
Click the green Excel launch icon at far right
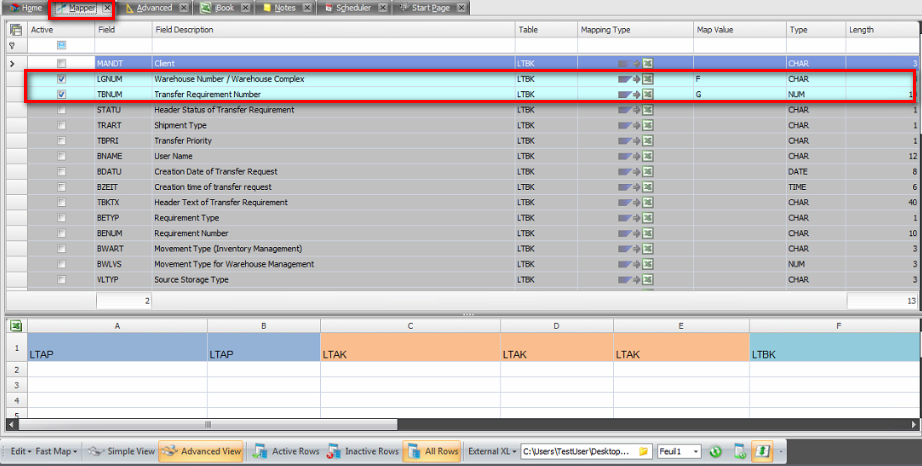[x=762, y=451]
